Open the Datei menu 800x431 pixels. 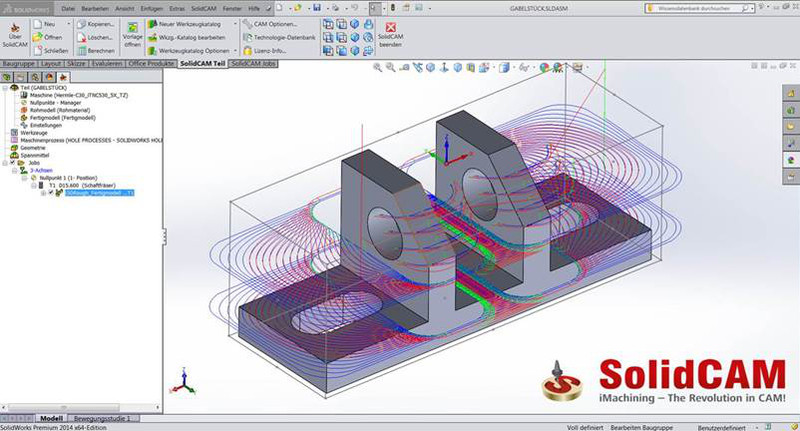coord(68,9)
